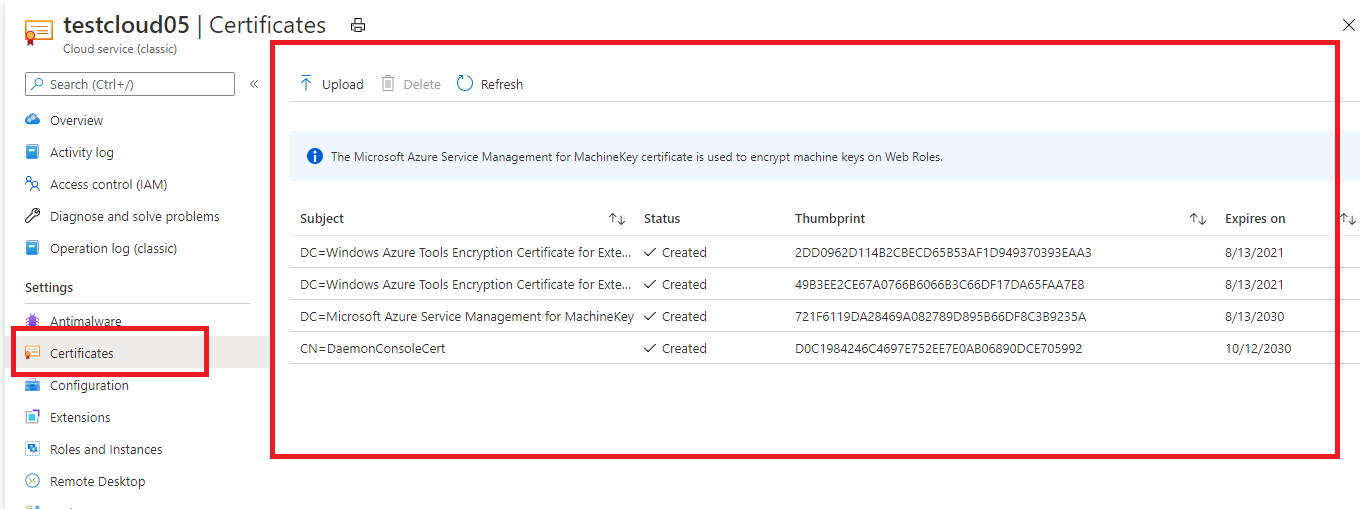Click the Access control (IAM) people icon

point(33,184)
